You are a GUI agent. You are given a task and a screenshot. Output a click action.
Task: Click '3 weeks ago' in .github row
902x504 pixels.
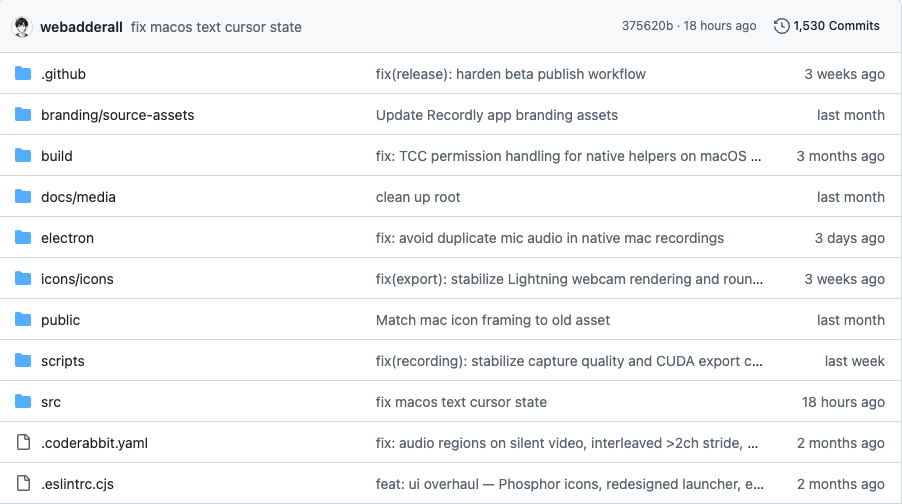844,74
